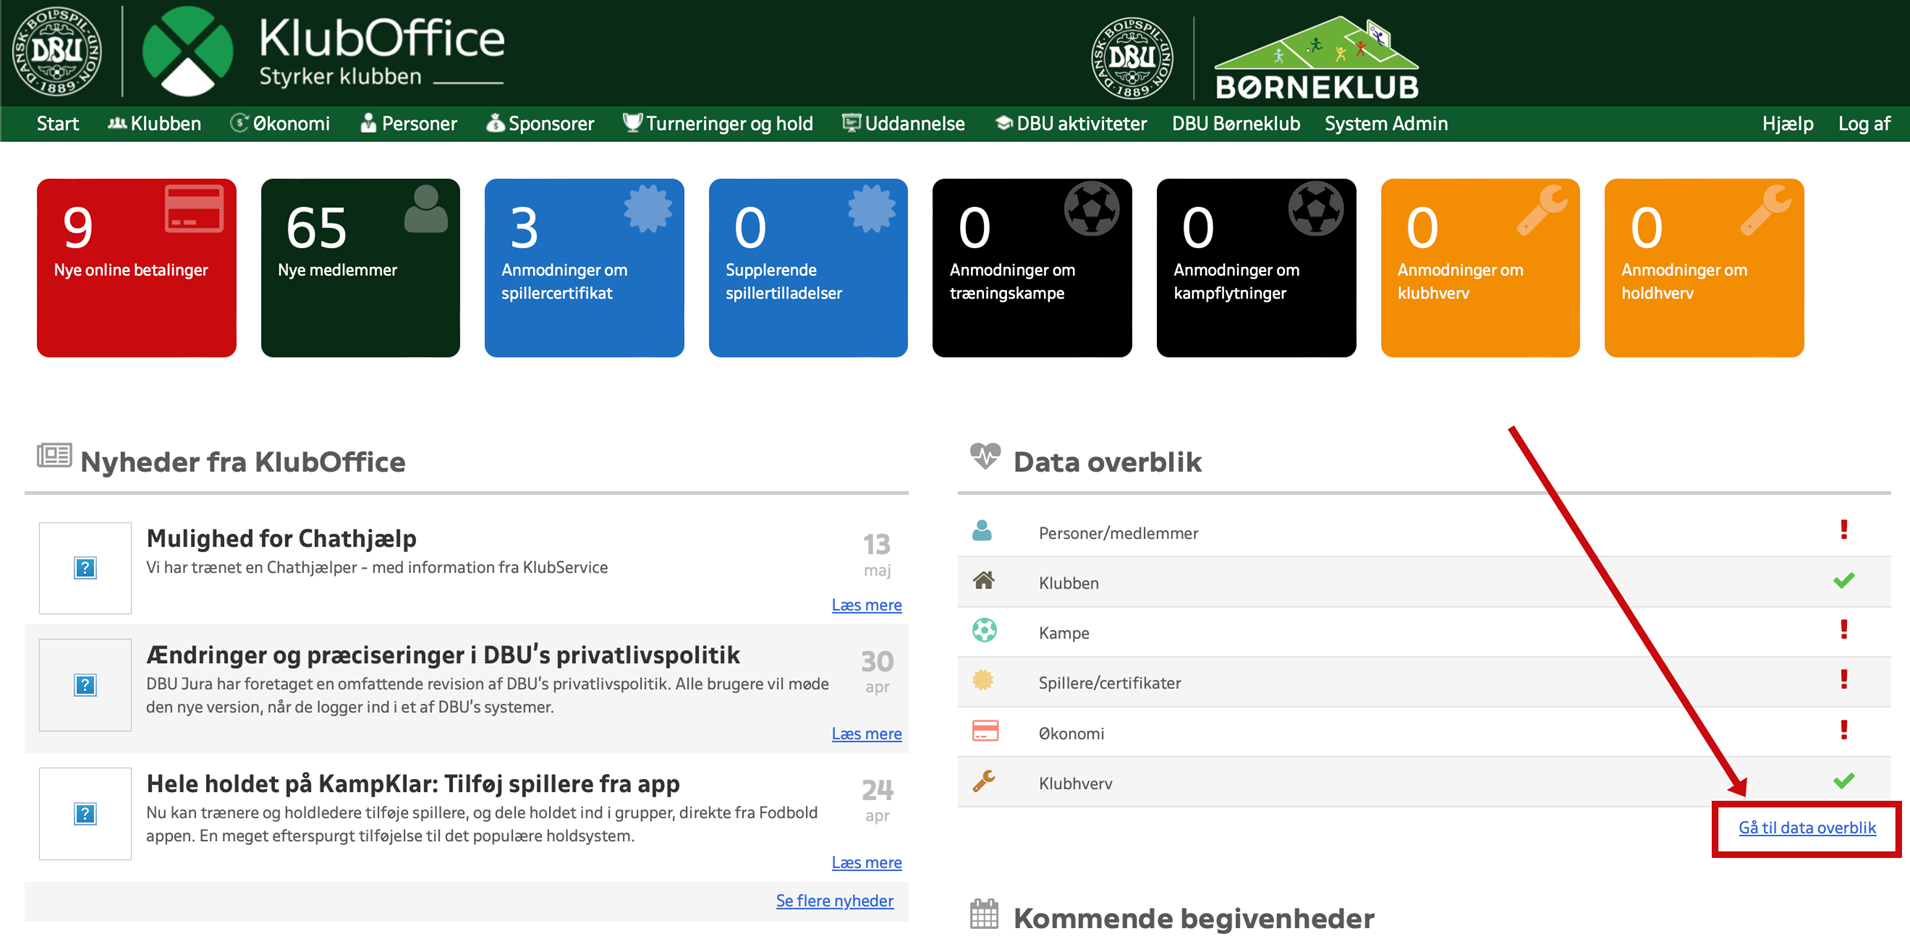Open Anmodninger om spillercertifikat tile
This screenshot has height=939, width=1910.
(584, 268)
